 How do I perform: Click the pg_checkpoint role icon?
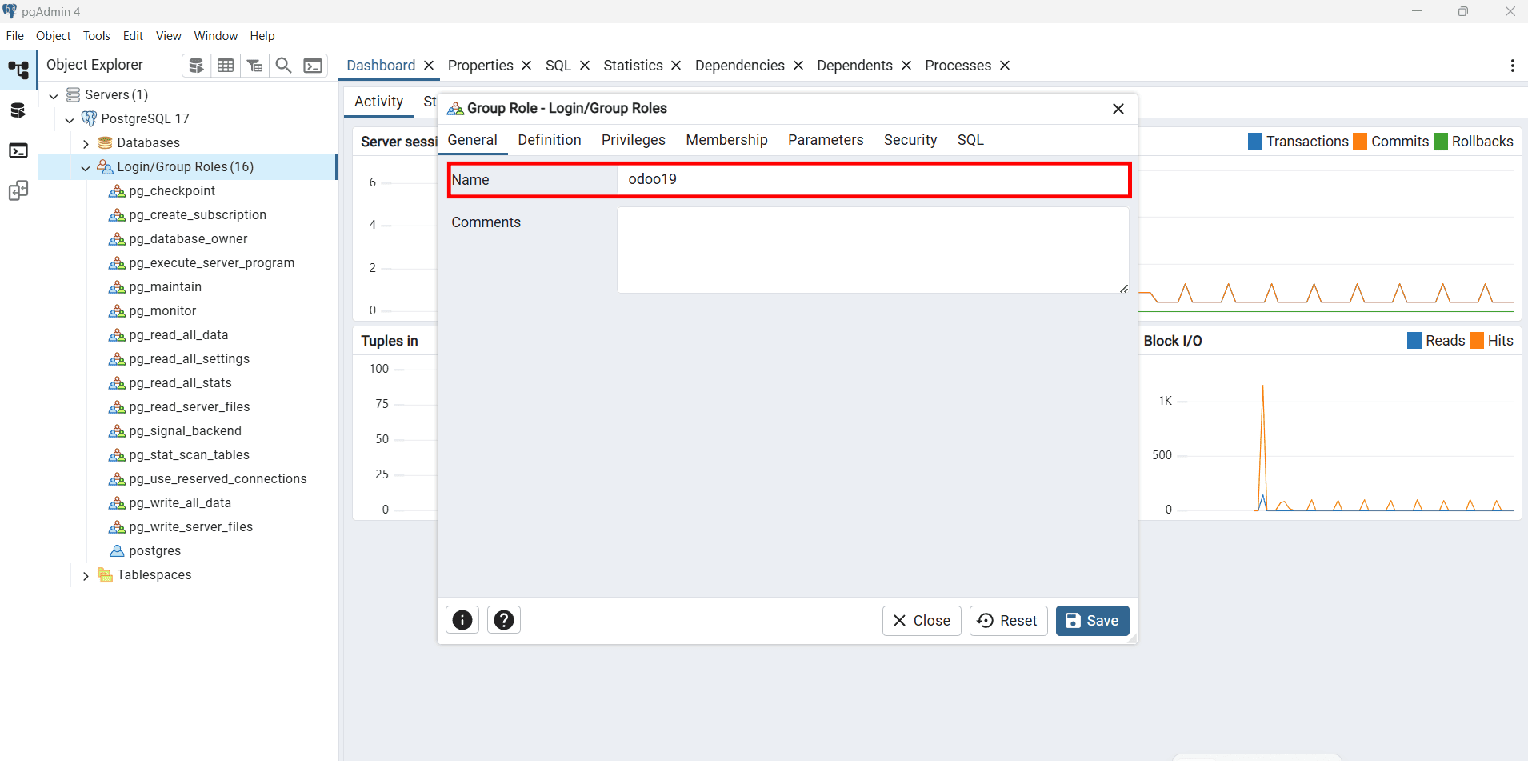[x=117, y=191]
